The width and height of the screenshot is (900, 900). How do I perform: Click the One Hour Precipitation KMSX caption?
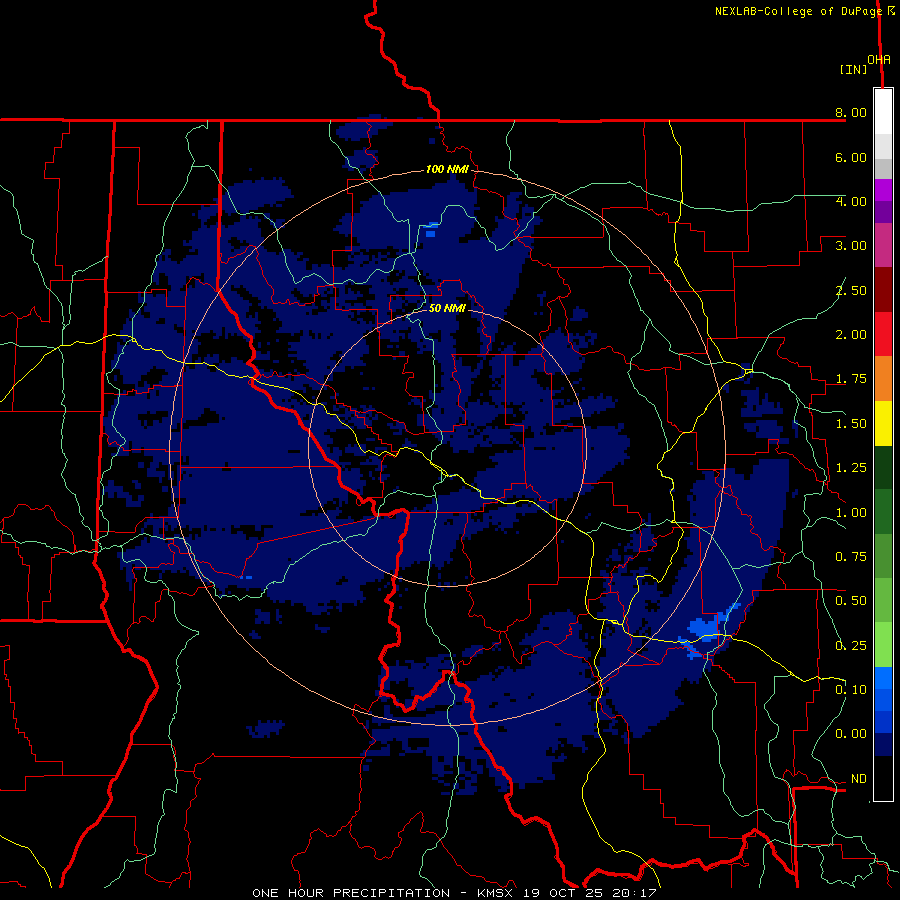coord(454,893)
